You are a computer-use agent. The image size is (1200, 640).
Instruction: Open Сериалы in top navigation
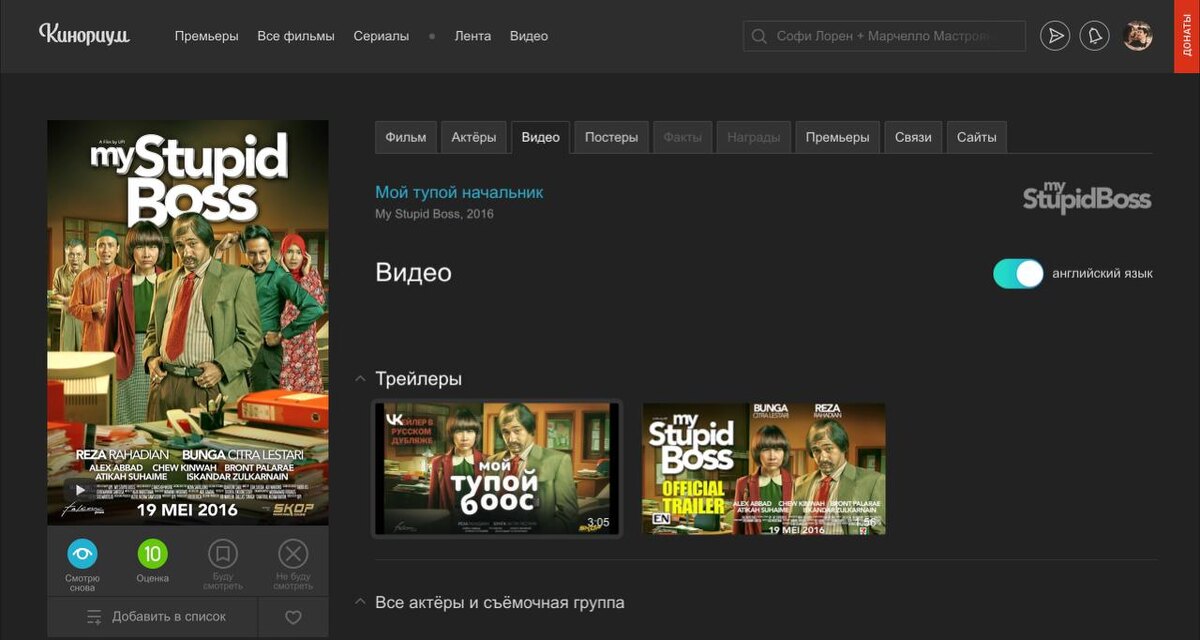[x=381, y=36]
